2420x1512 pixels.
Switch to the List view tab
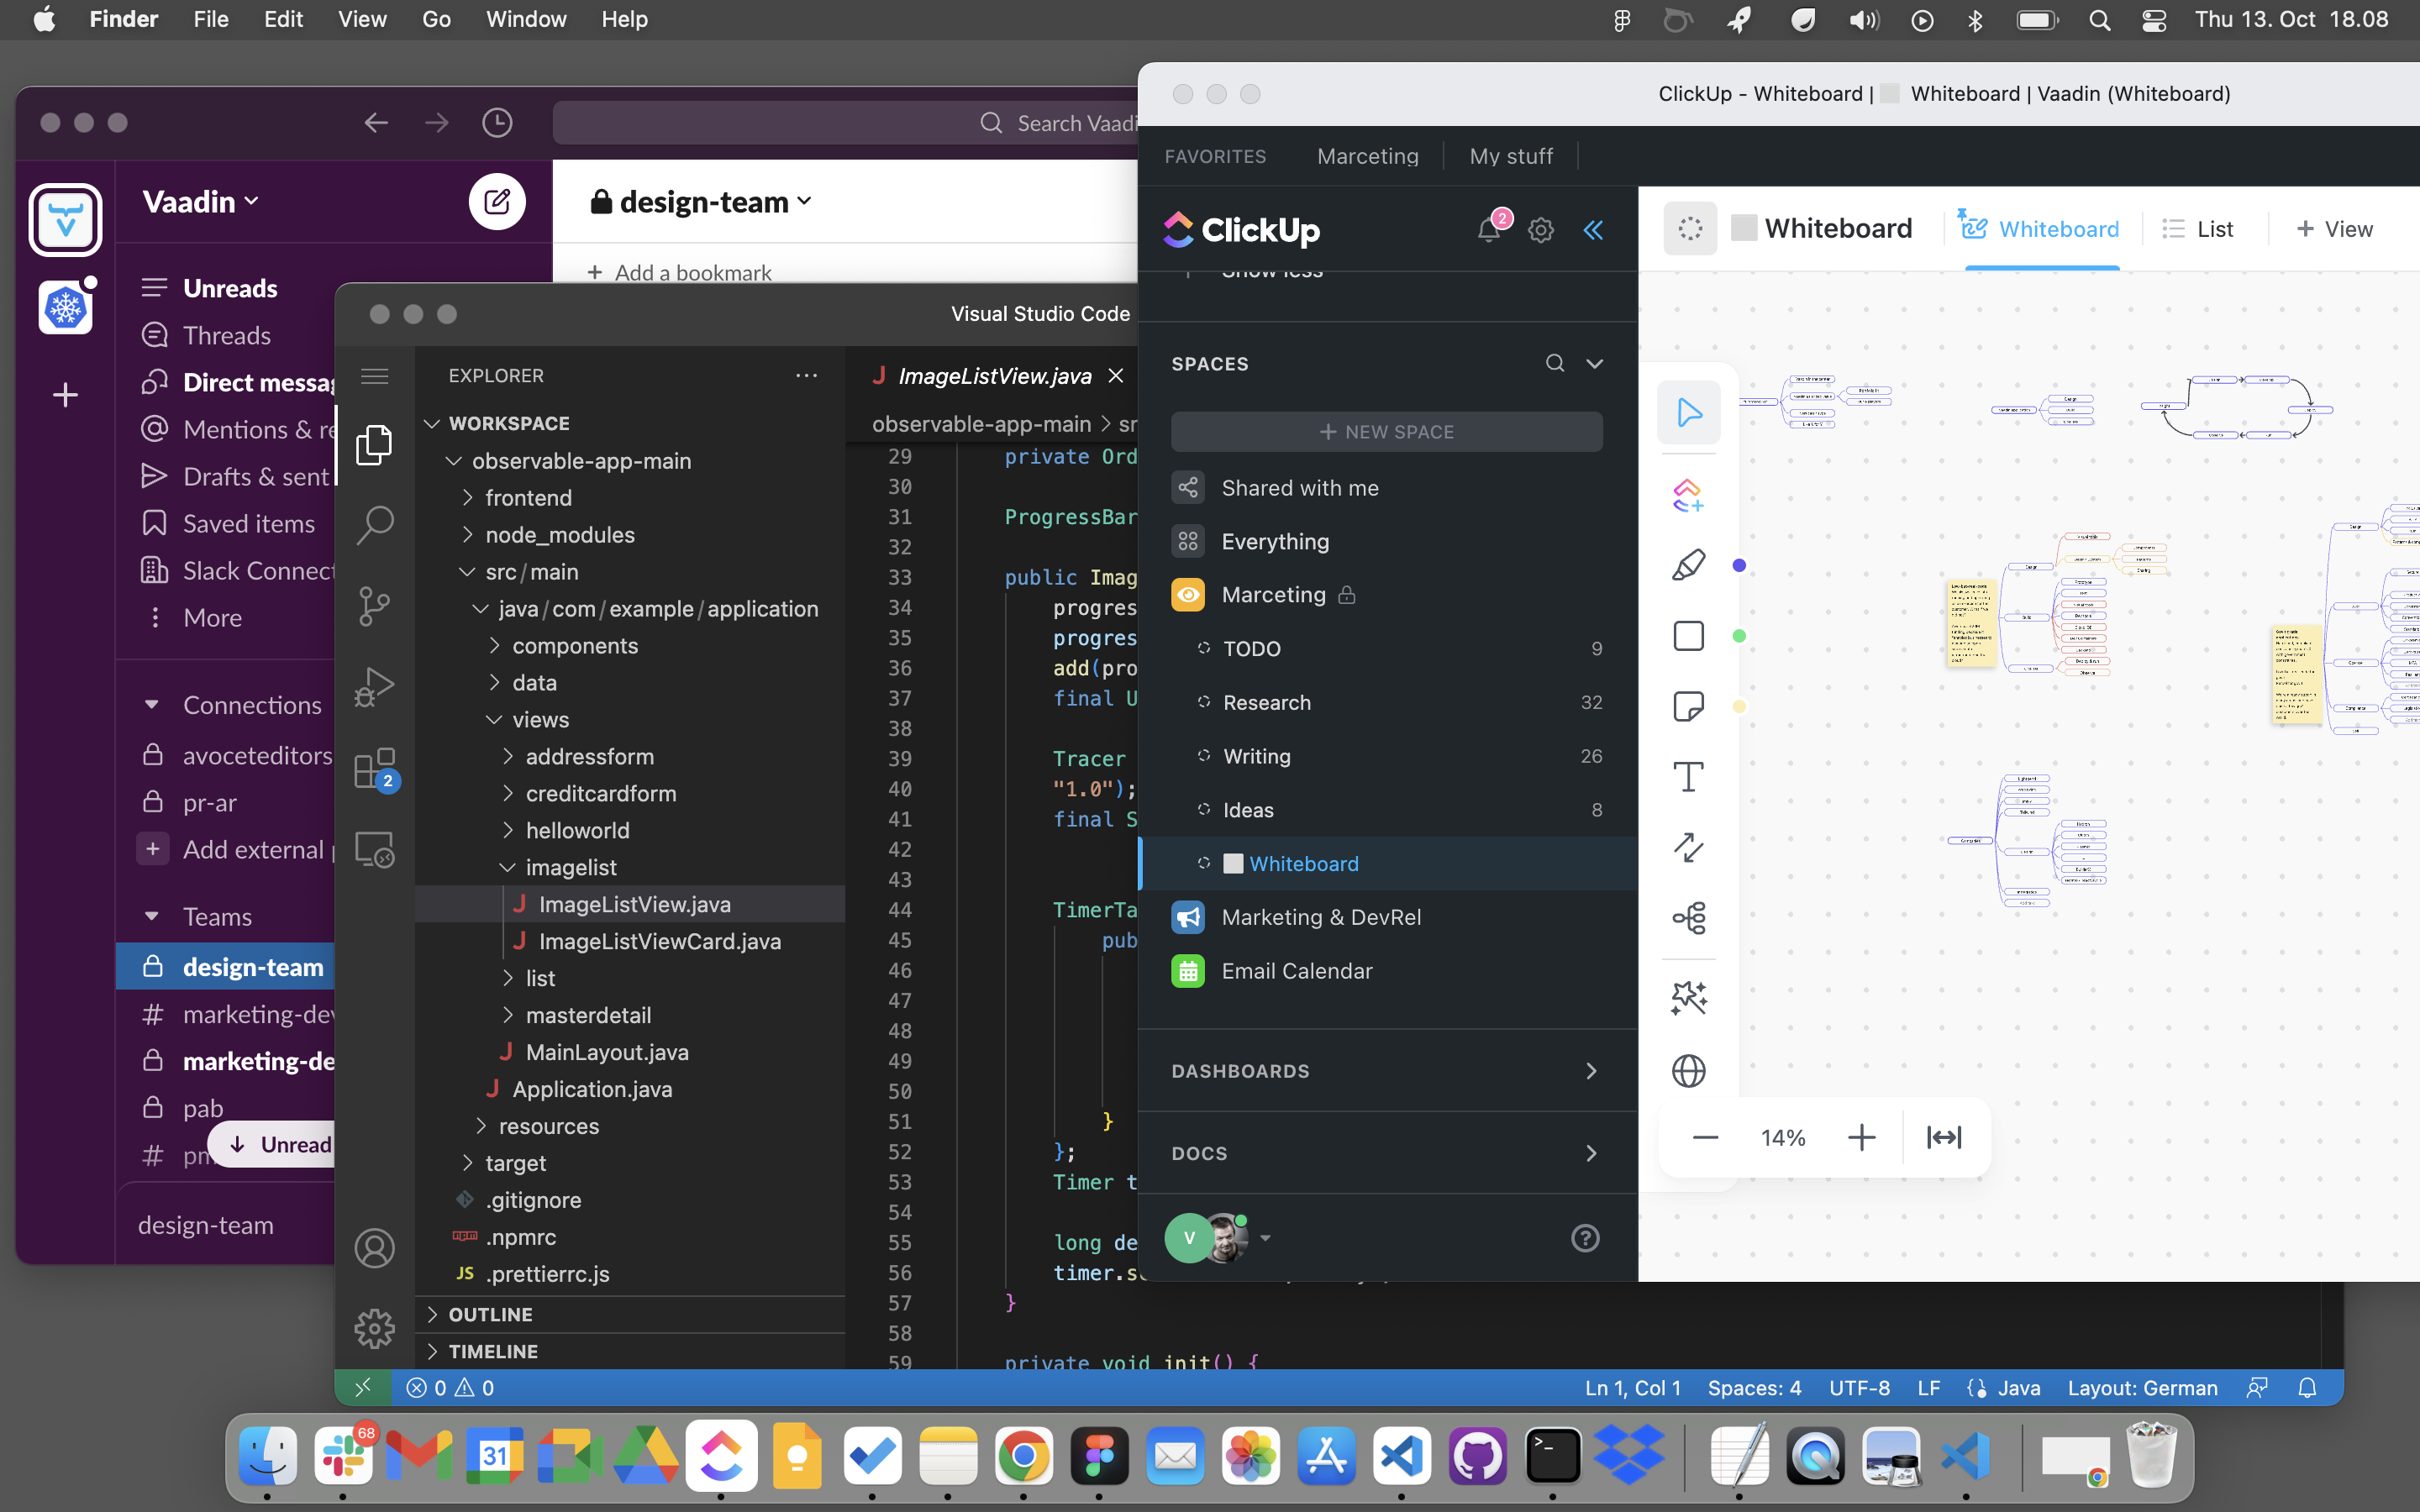point(2198,229)
